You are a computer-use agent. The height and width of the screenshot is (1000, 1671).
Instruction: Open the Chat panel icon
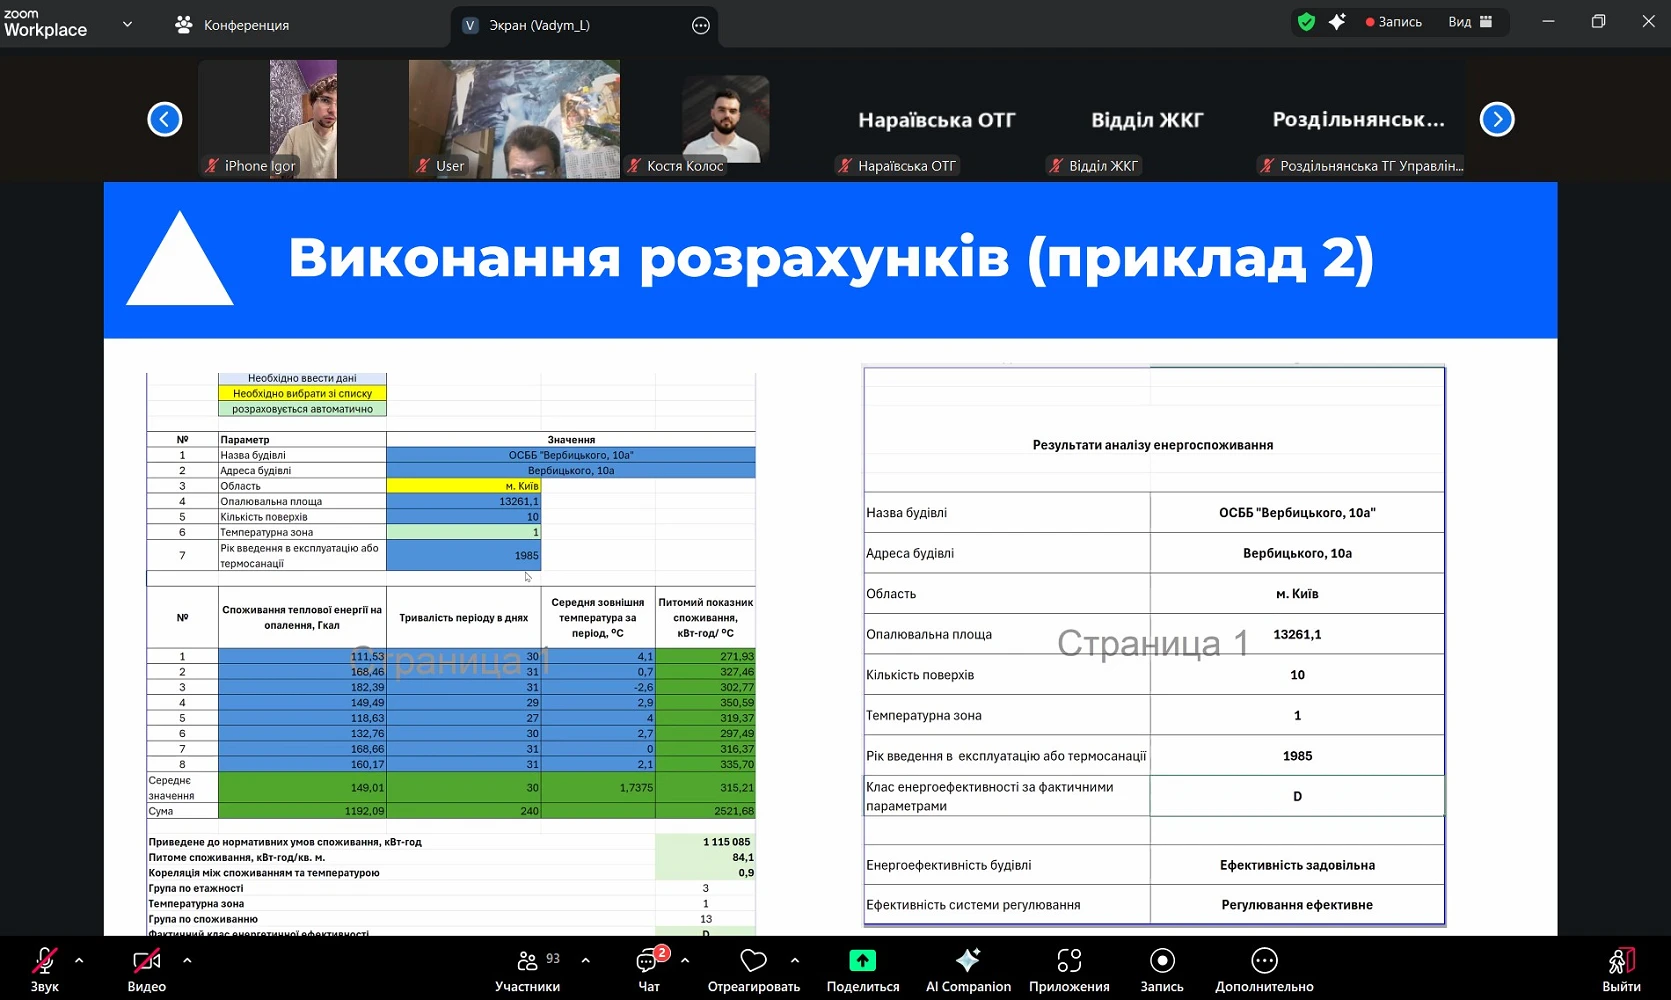click(x=648, y=961)
